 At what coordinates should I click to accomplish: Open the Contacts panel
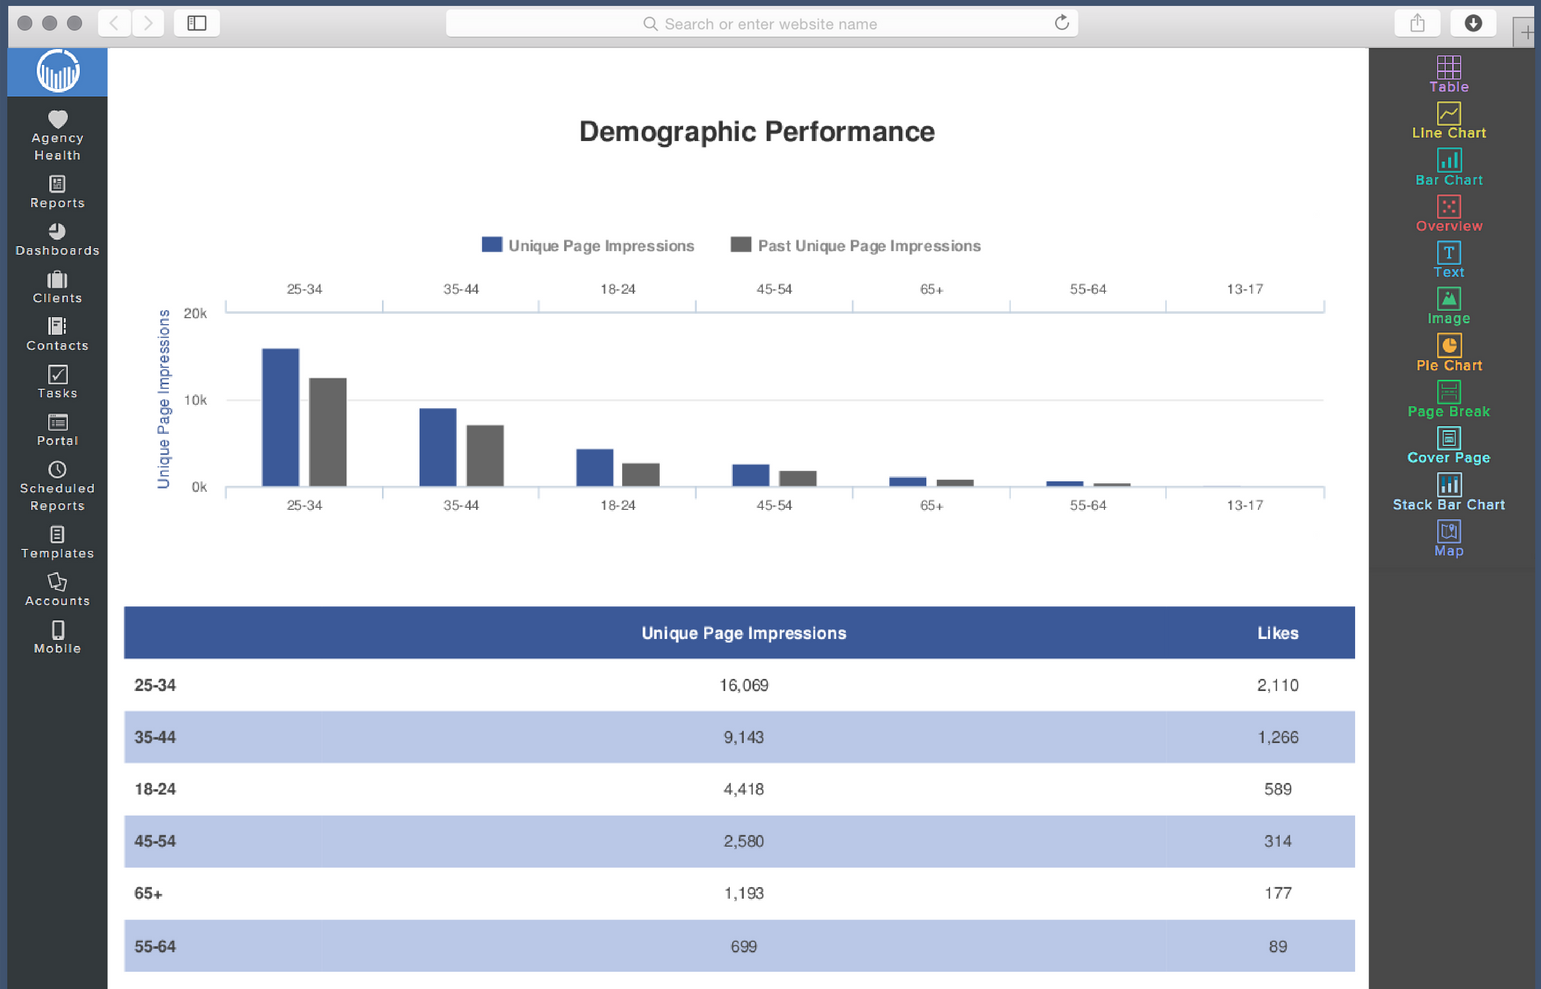[x=57, y=334]
